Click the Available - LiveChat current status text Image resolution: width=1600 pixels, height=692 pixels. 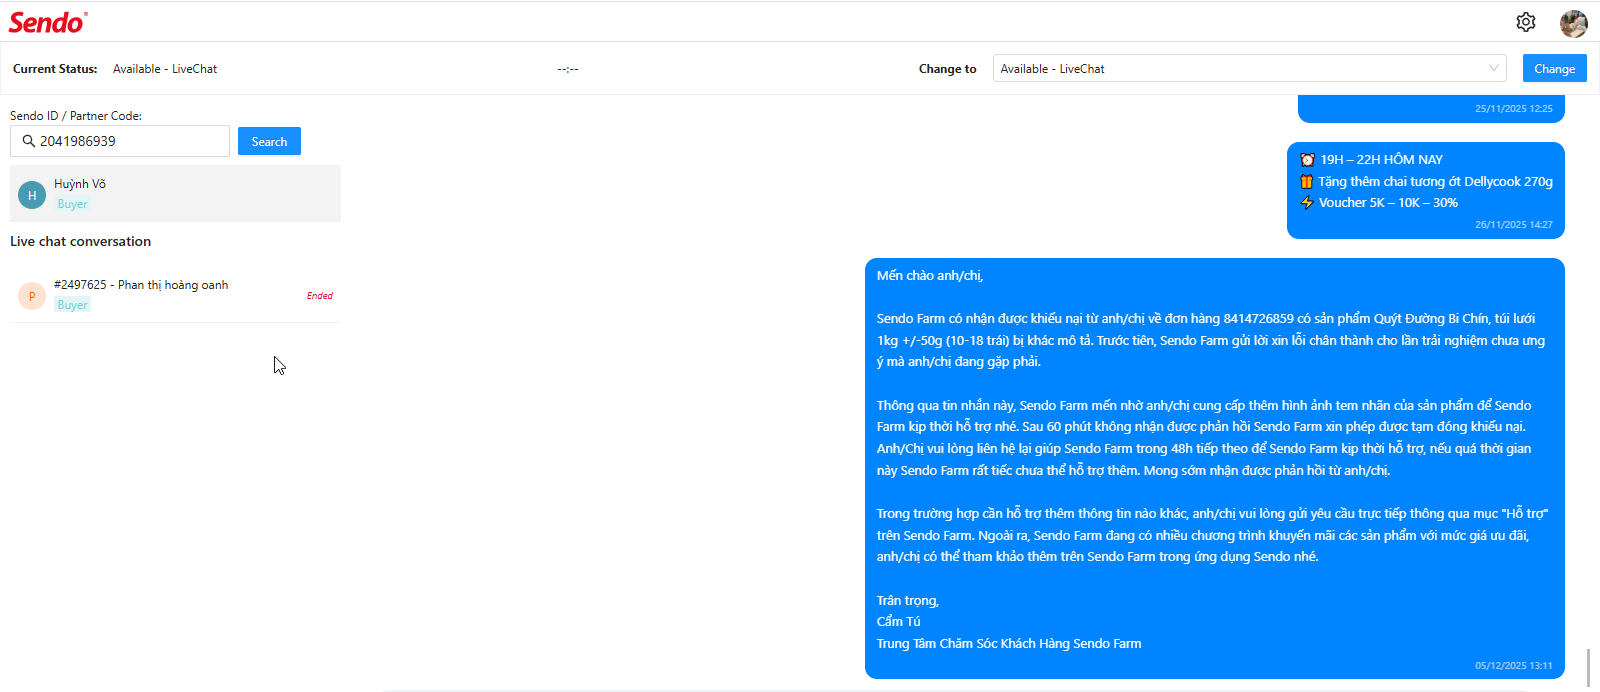coord(165,69)
